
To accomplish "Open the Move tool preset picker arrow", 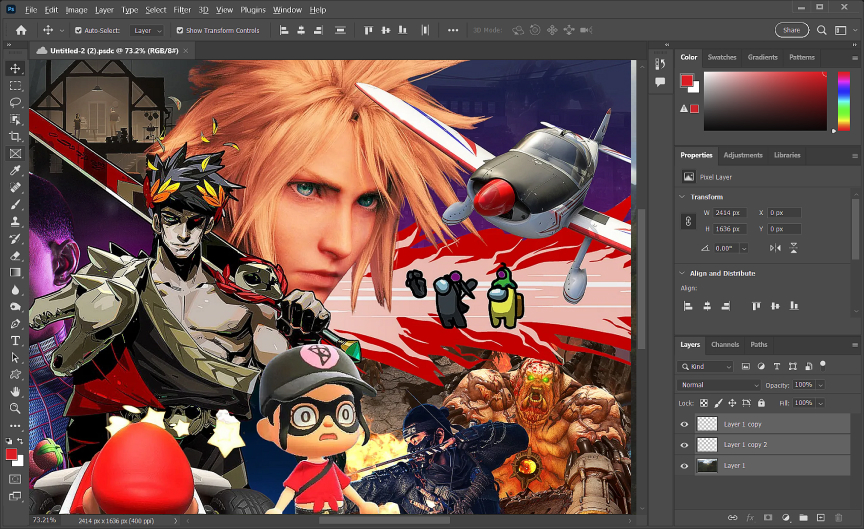I will (62, 31).
